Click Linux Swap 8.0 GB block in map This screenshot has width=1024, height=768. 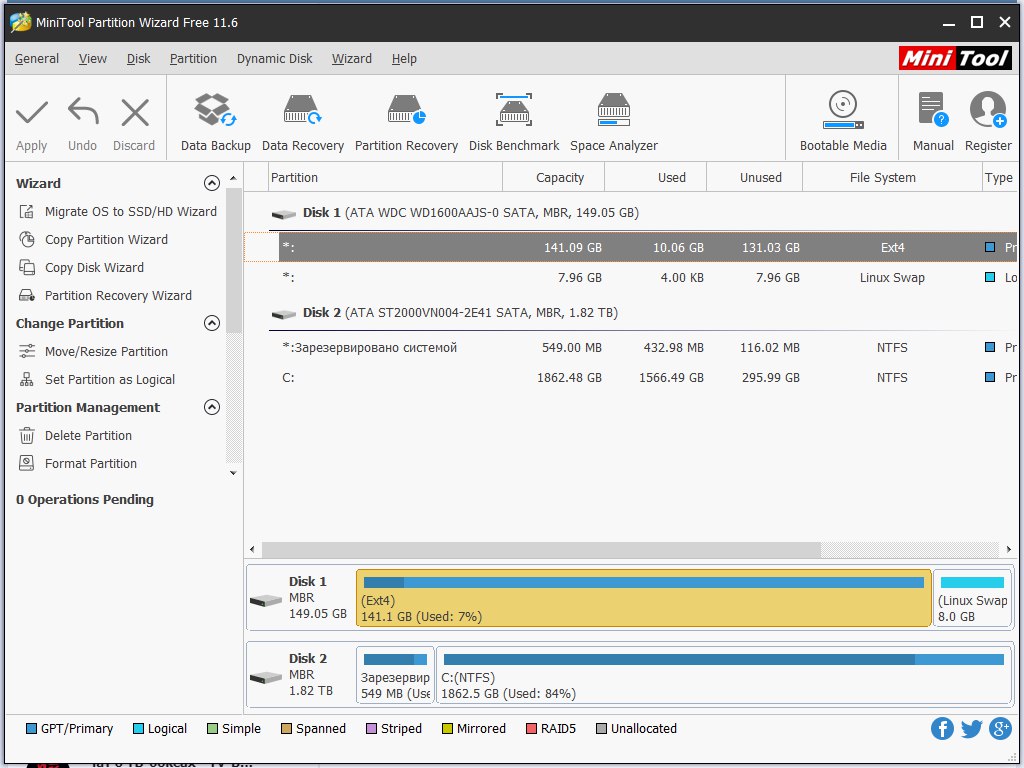click(x=972, y=598)
